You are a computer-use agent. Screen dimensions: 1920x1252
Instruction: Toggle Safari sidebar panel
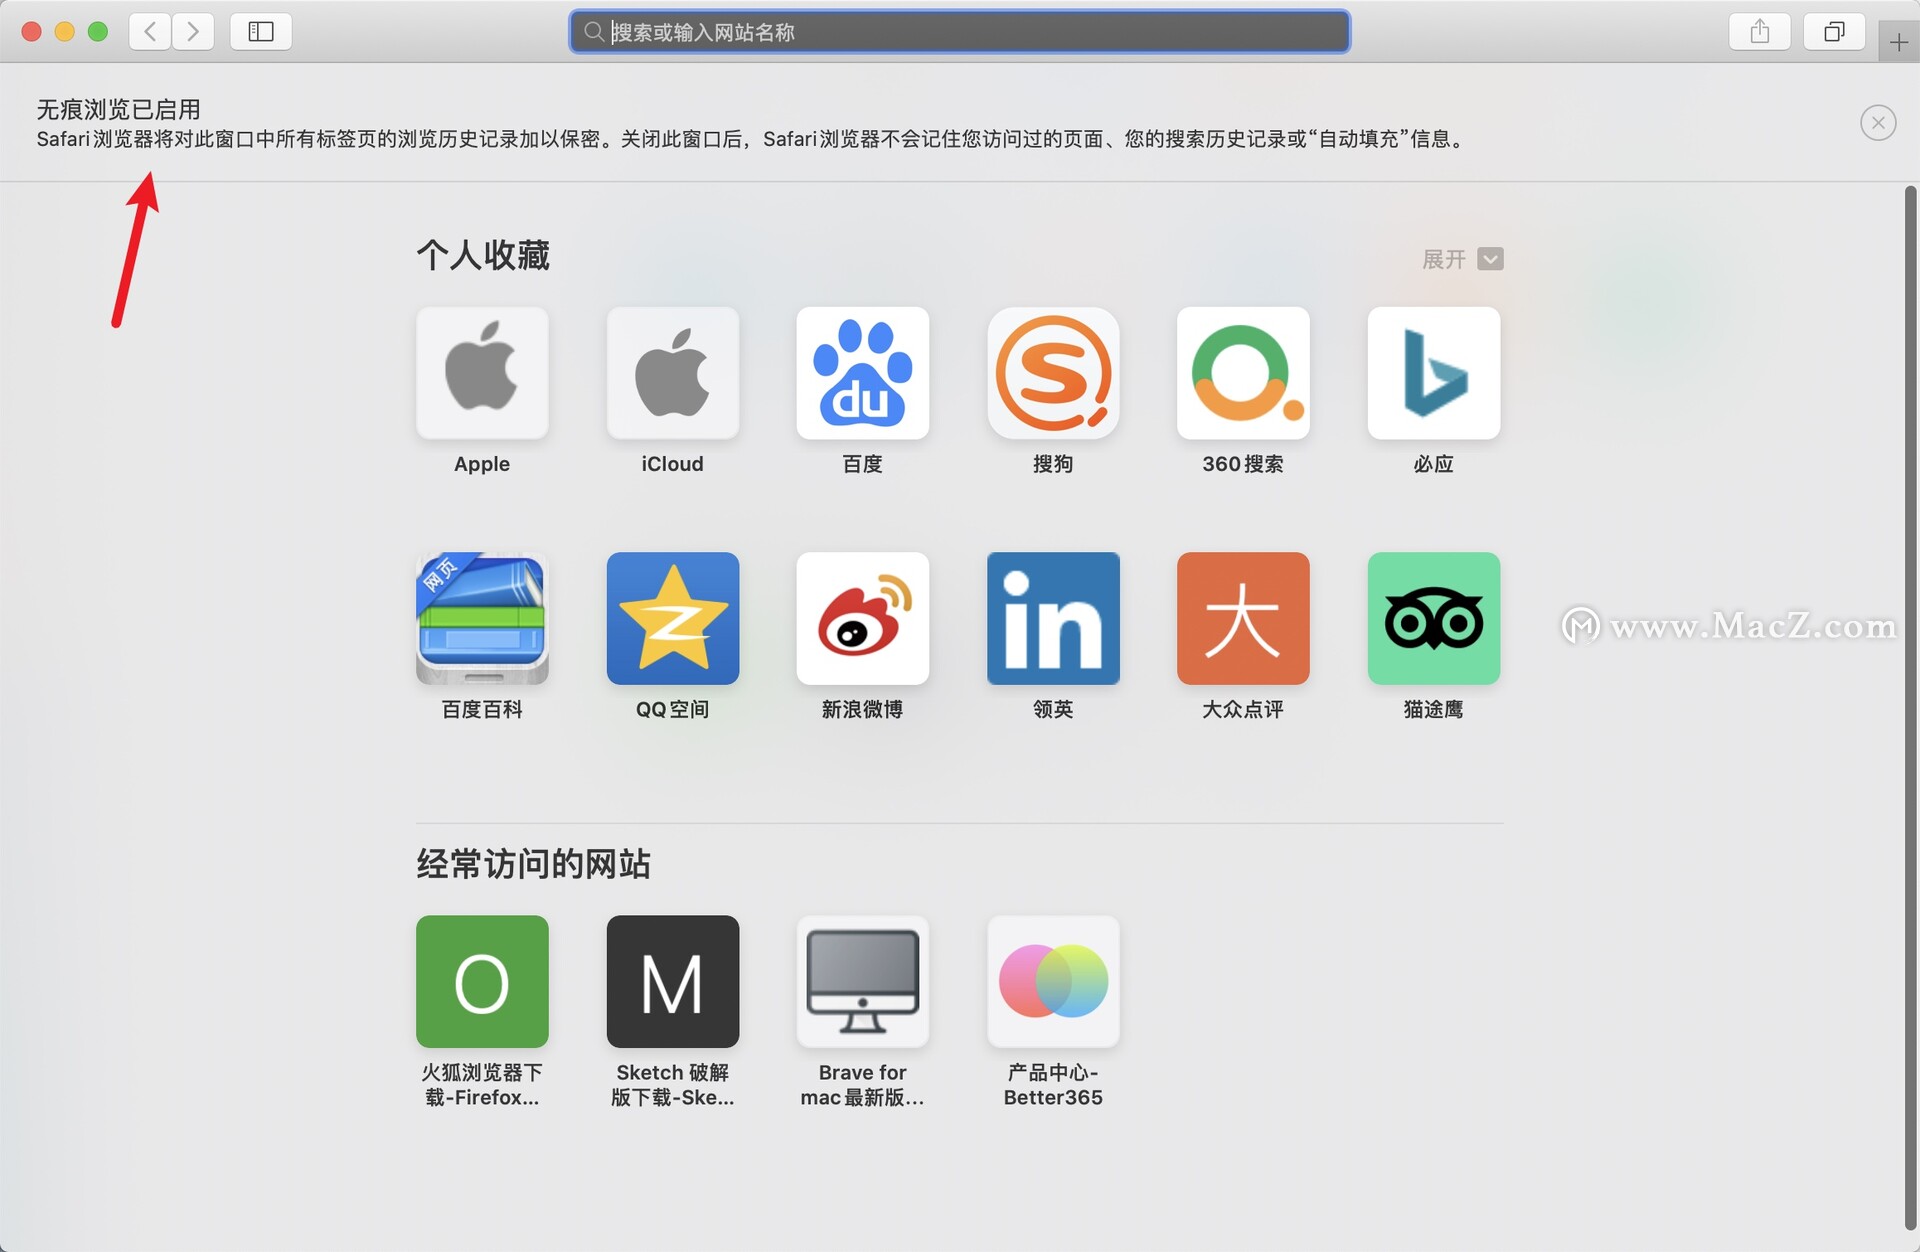coord(259,31)
